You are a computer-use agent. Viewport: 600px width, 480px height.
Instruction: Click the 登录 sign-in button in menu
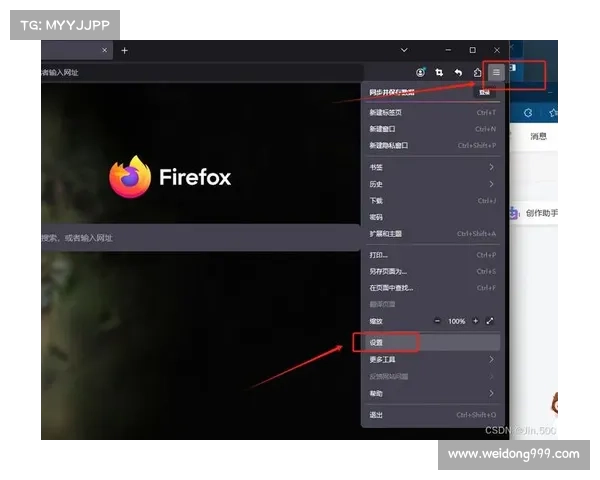click(484, 92)
